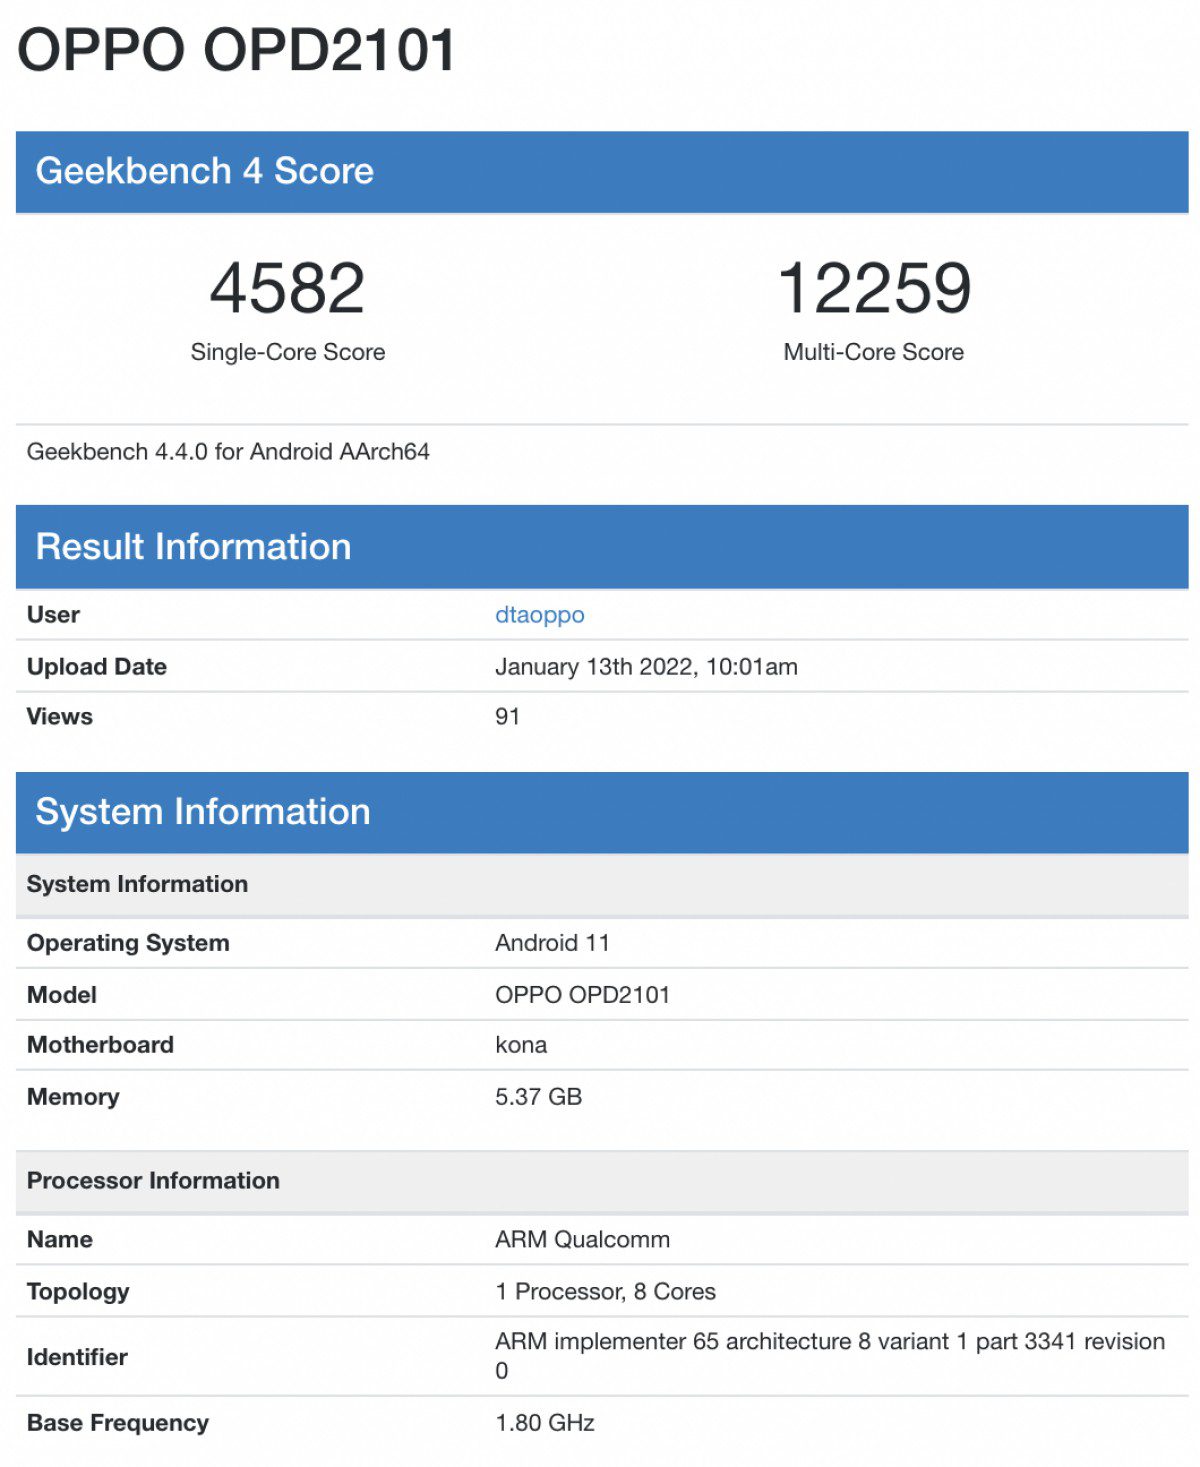This screenshot has height=1467, width=1200.
Task: Select the Multi-Core Score value 12259
Action: [x=873, y=289]
